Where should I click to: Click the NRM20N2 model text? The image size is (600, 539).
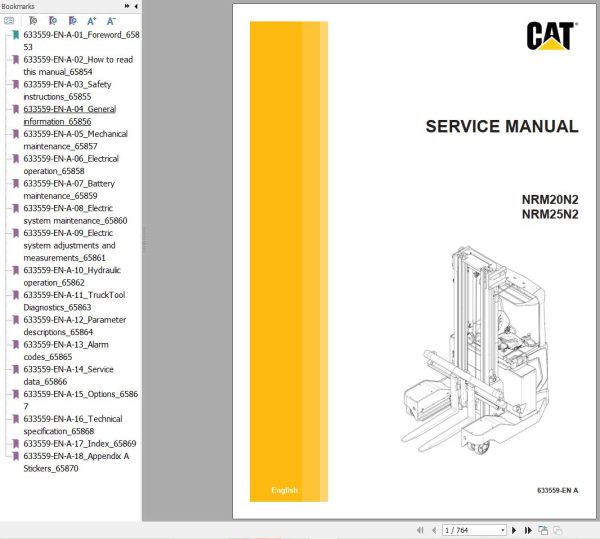pos(550,200)
